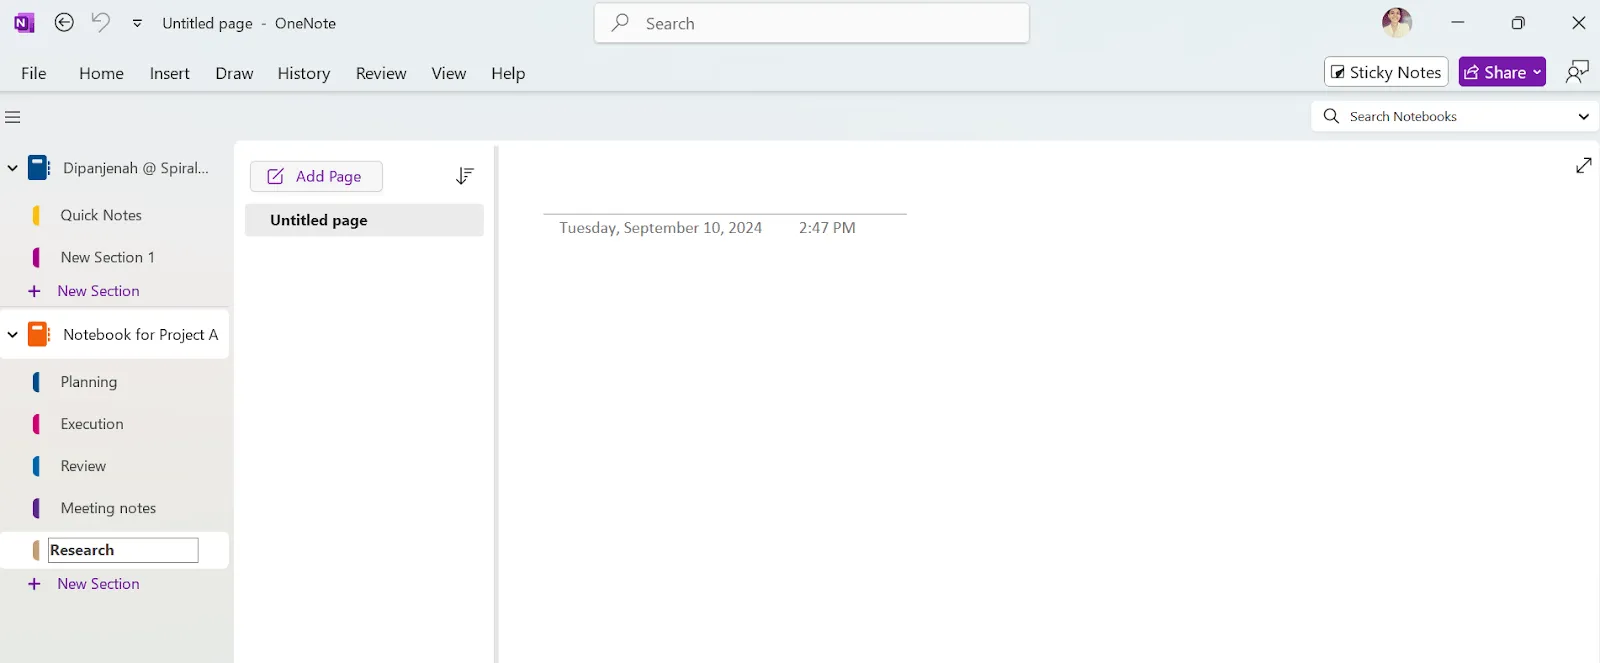Image resolution: width=1600 pixels, height=663 pixels.
Task: Click the page date Tuesday, September 10, 2024
Action: click(660, 228)
